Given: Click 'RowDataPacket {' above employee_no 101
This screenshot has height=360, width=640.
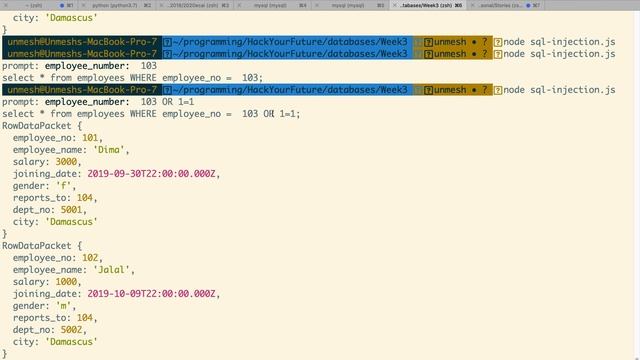Looking at the screenshot, I should click(42, 126).
